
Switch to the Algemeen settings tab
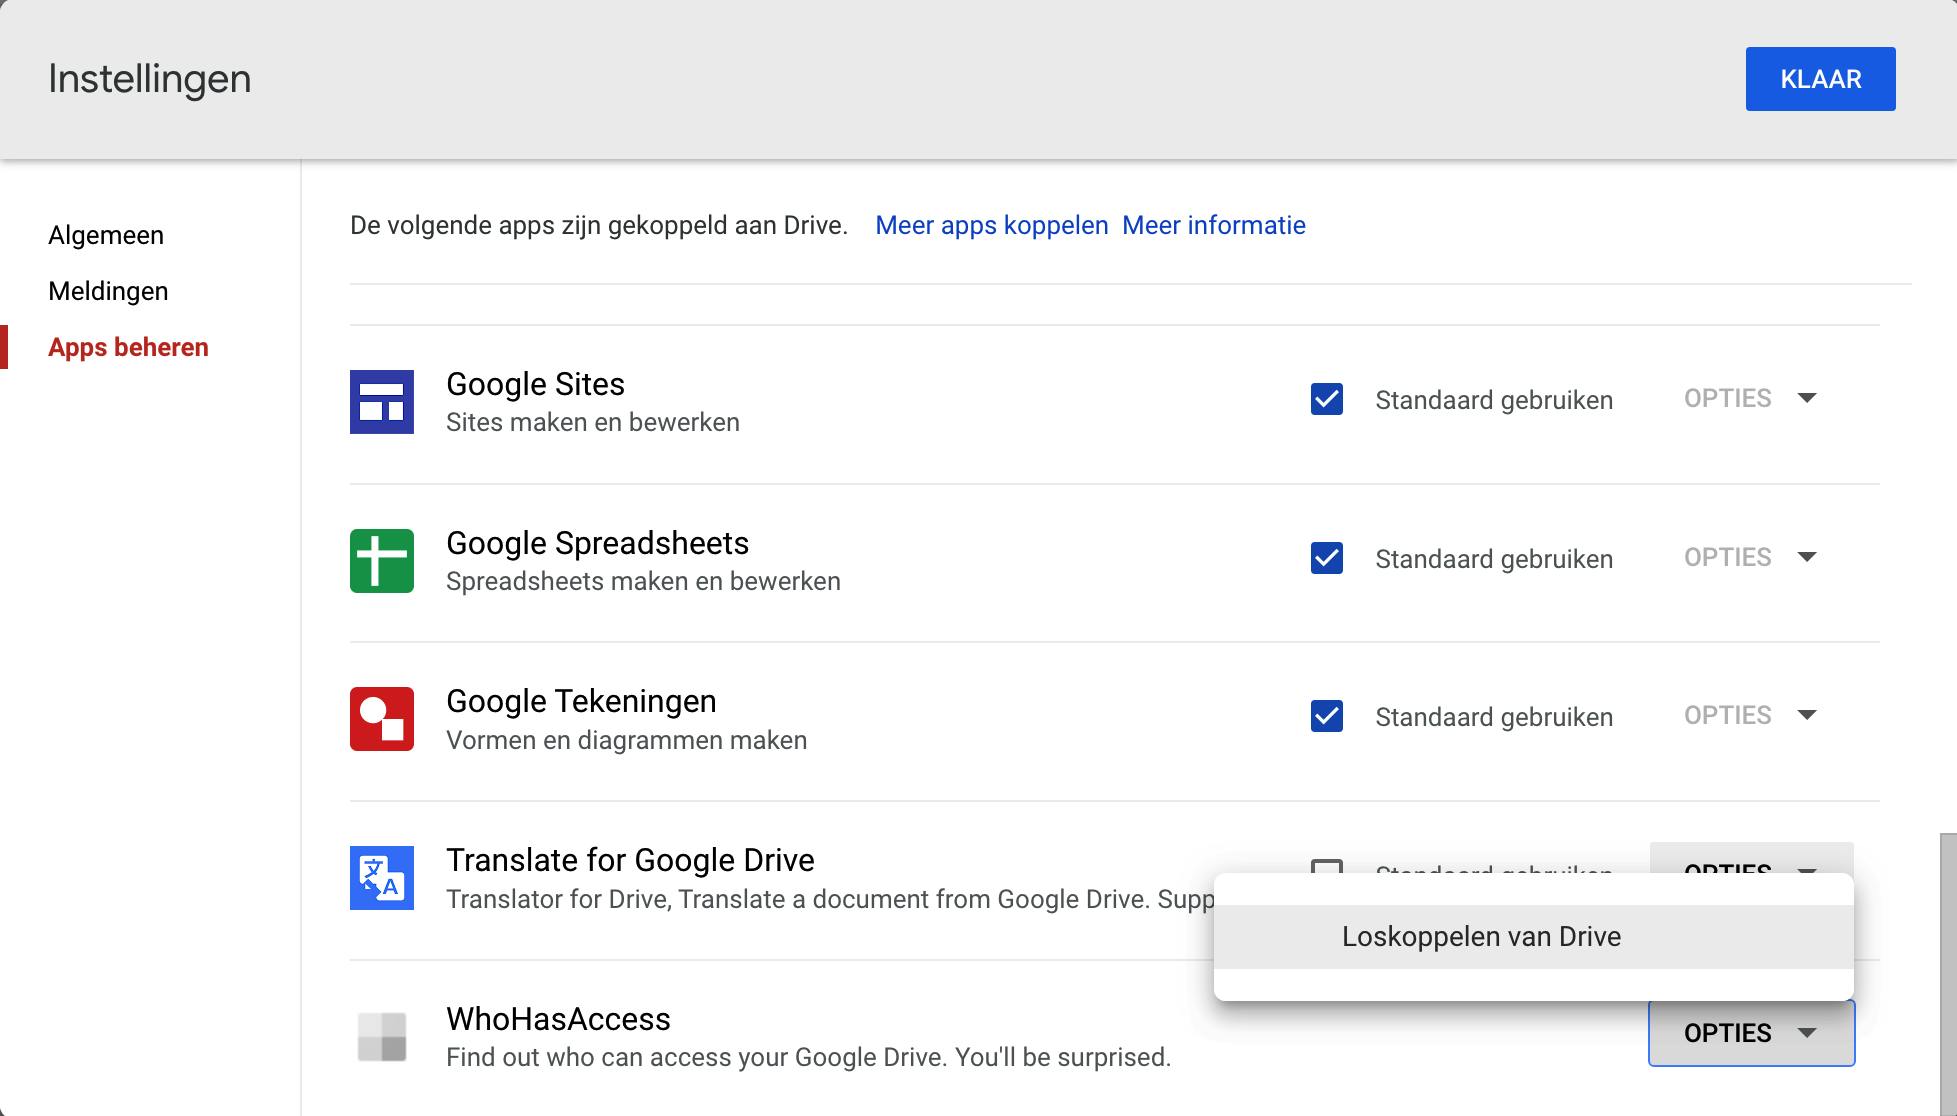tap(106, 235)
